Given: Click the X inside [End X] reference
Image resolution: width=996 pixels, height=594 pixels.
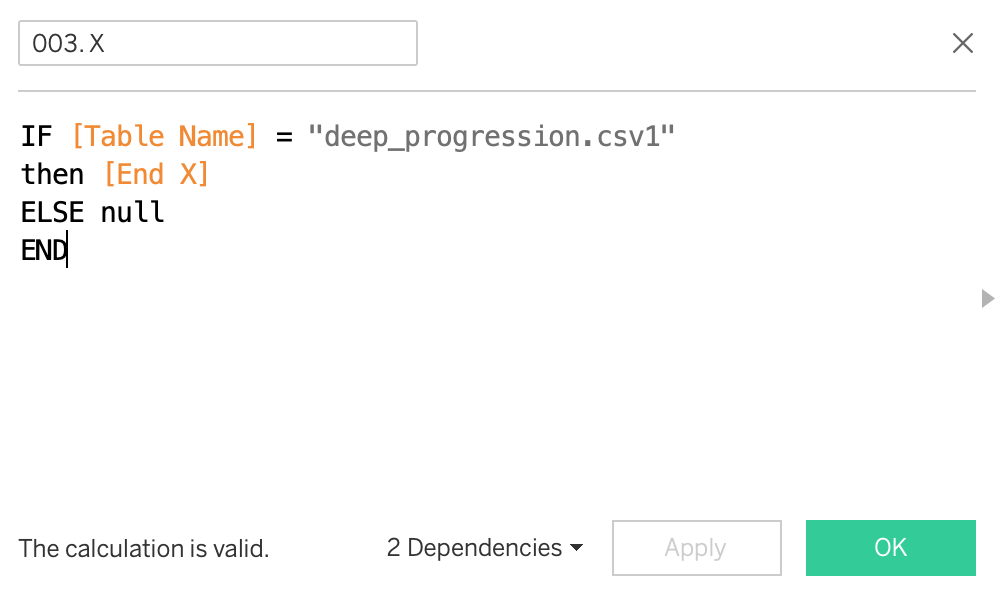Looking at the screenshot, I should 188,174.
